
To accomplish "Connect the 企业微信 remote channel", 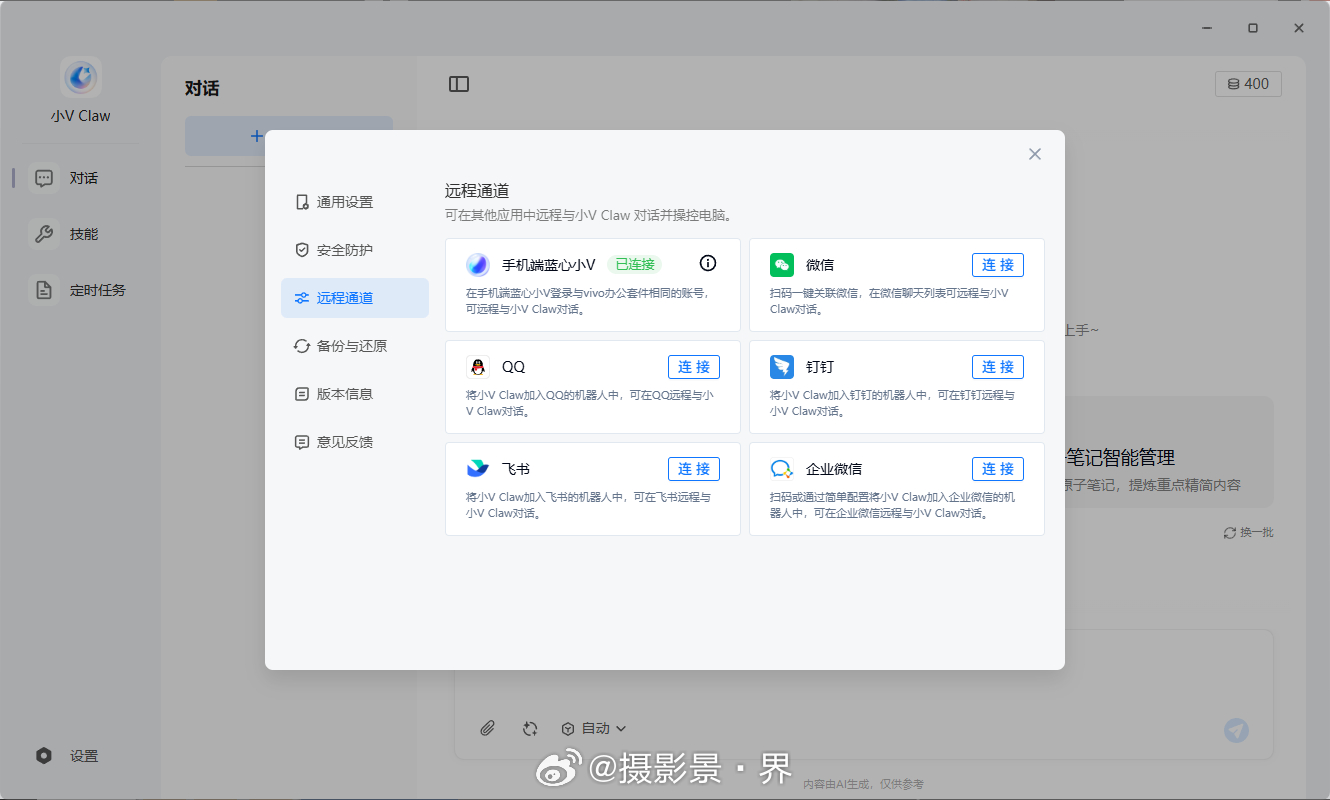I will [x=998, y=469].
